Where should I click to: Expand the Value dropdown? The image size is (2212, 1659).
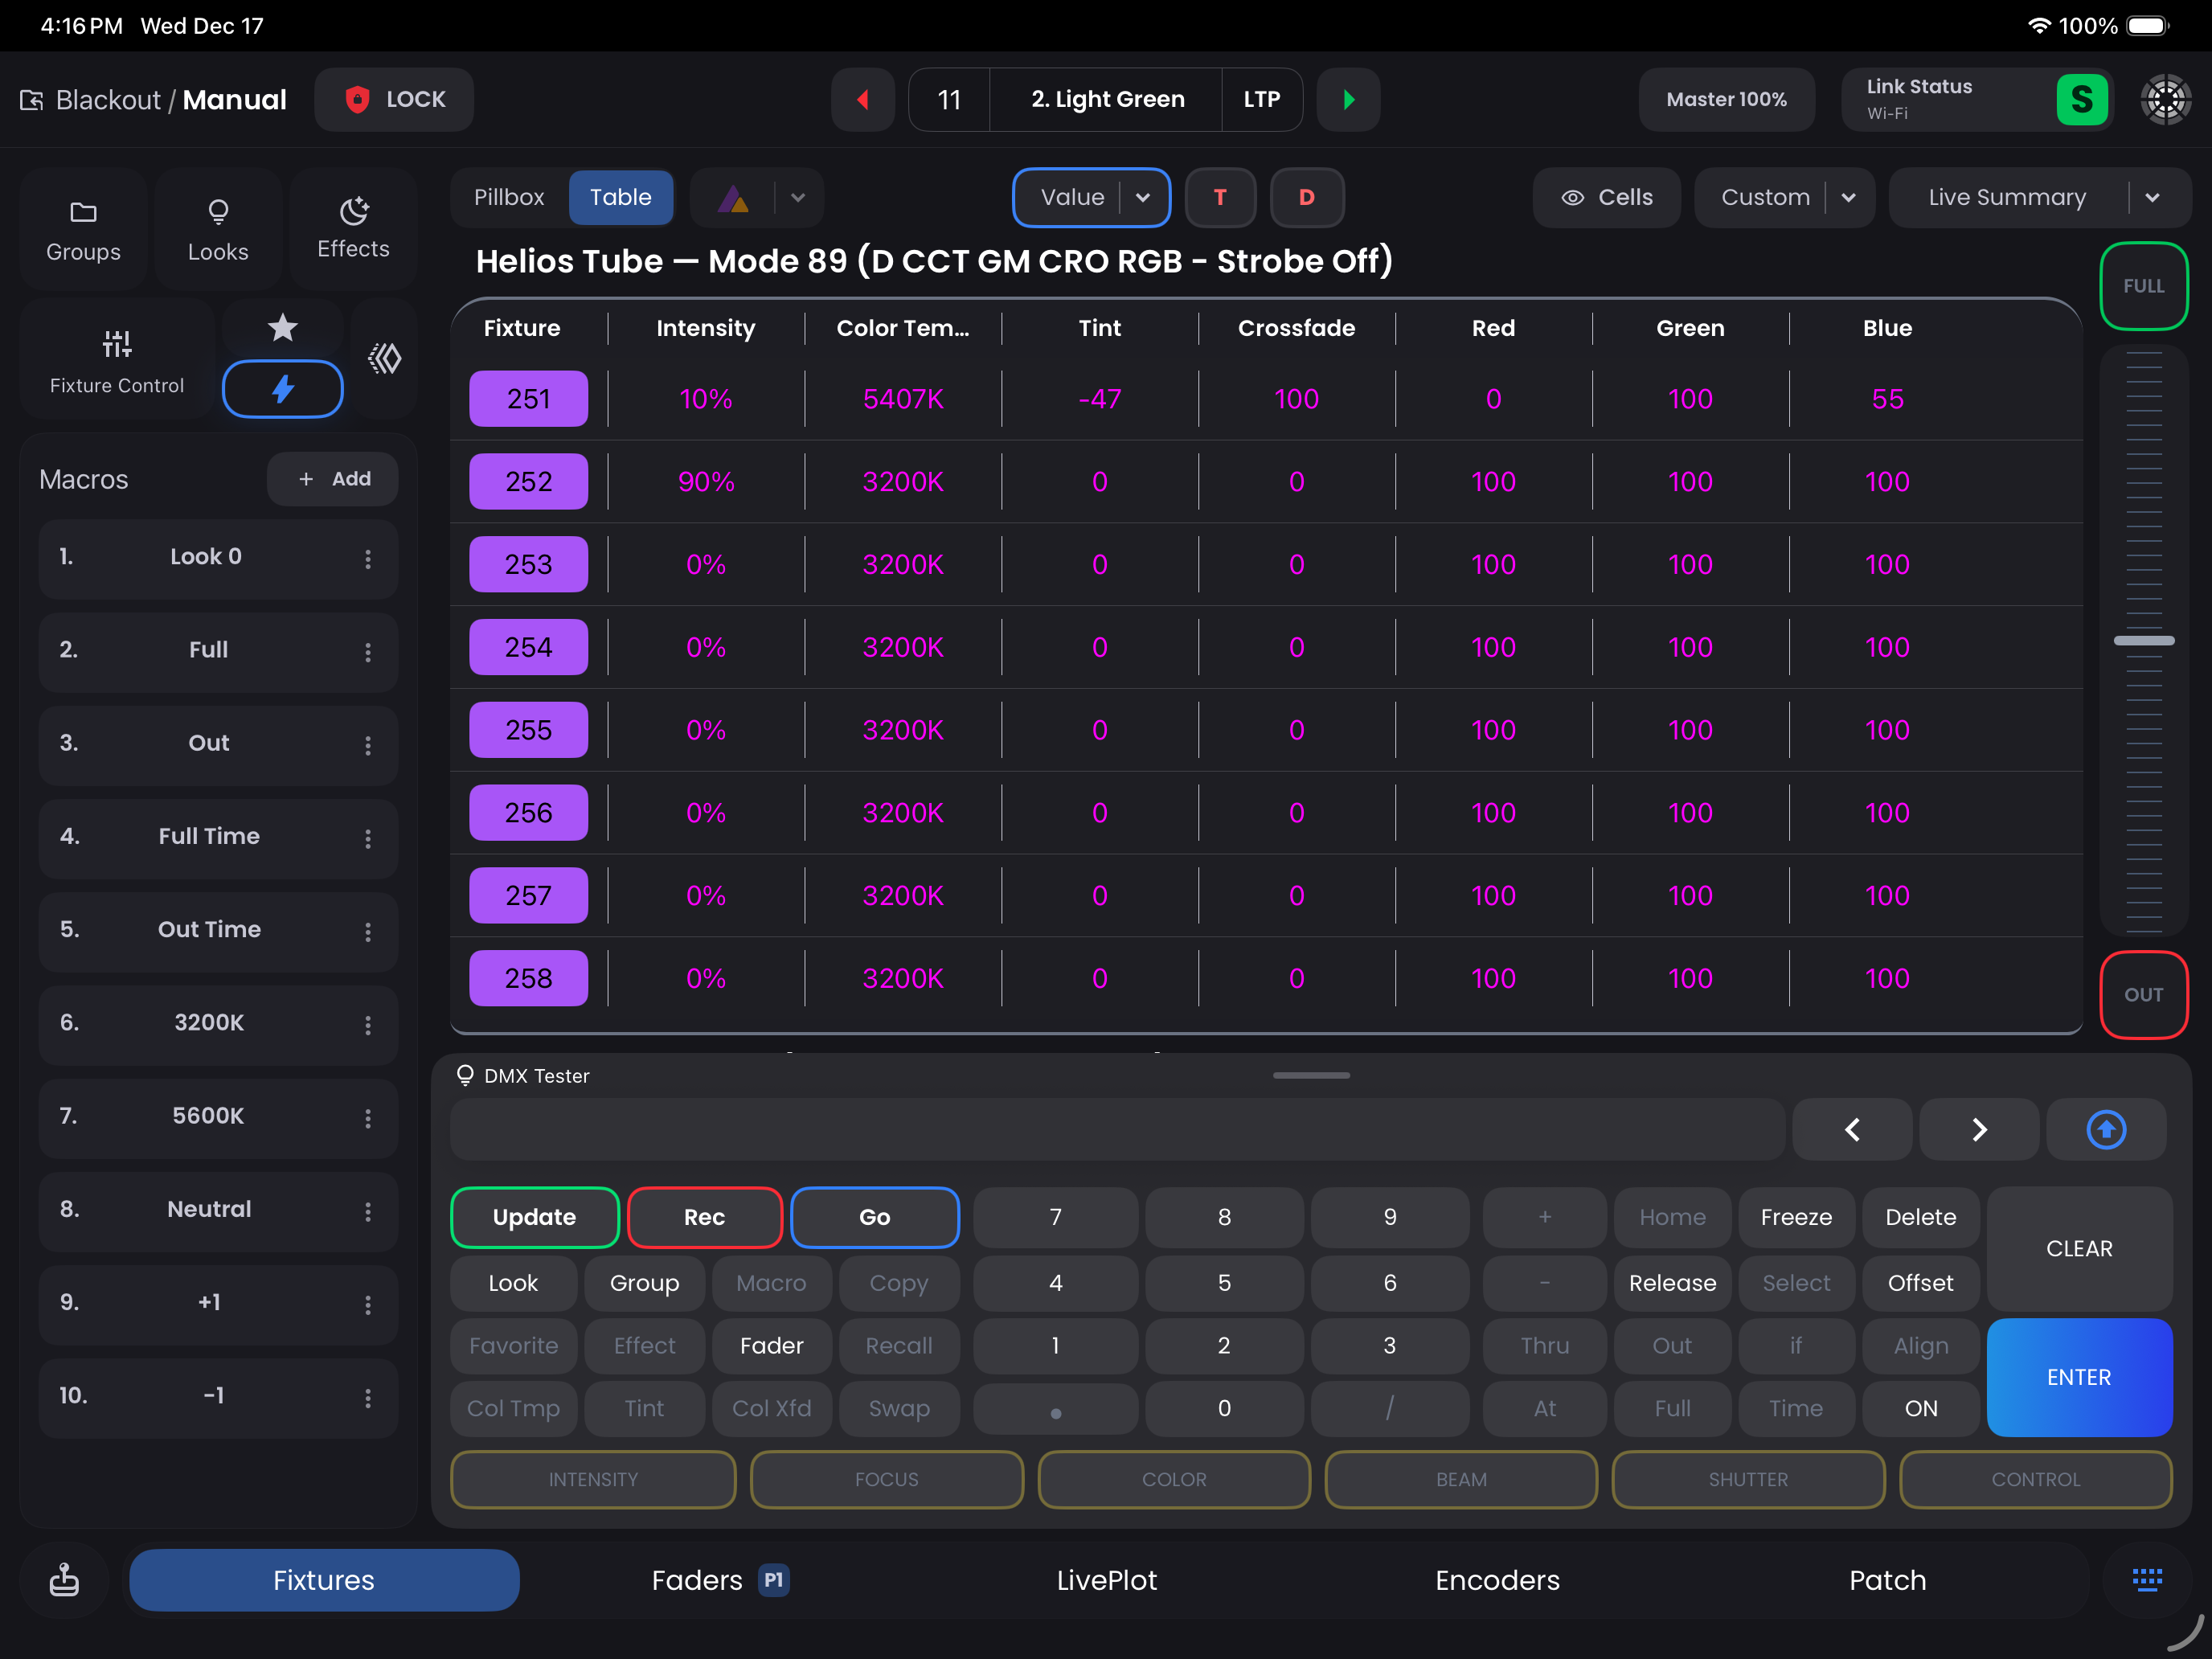(1143, 197)
